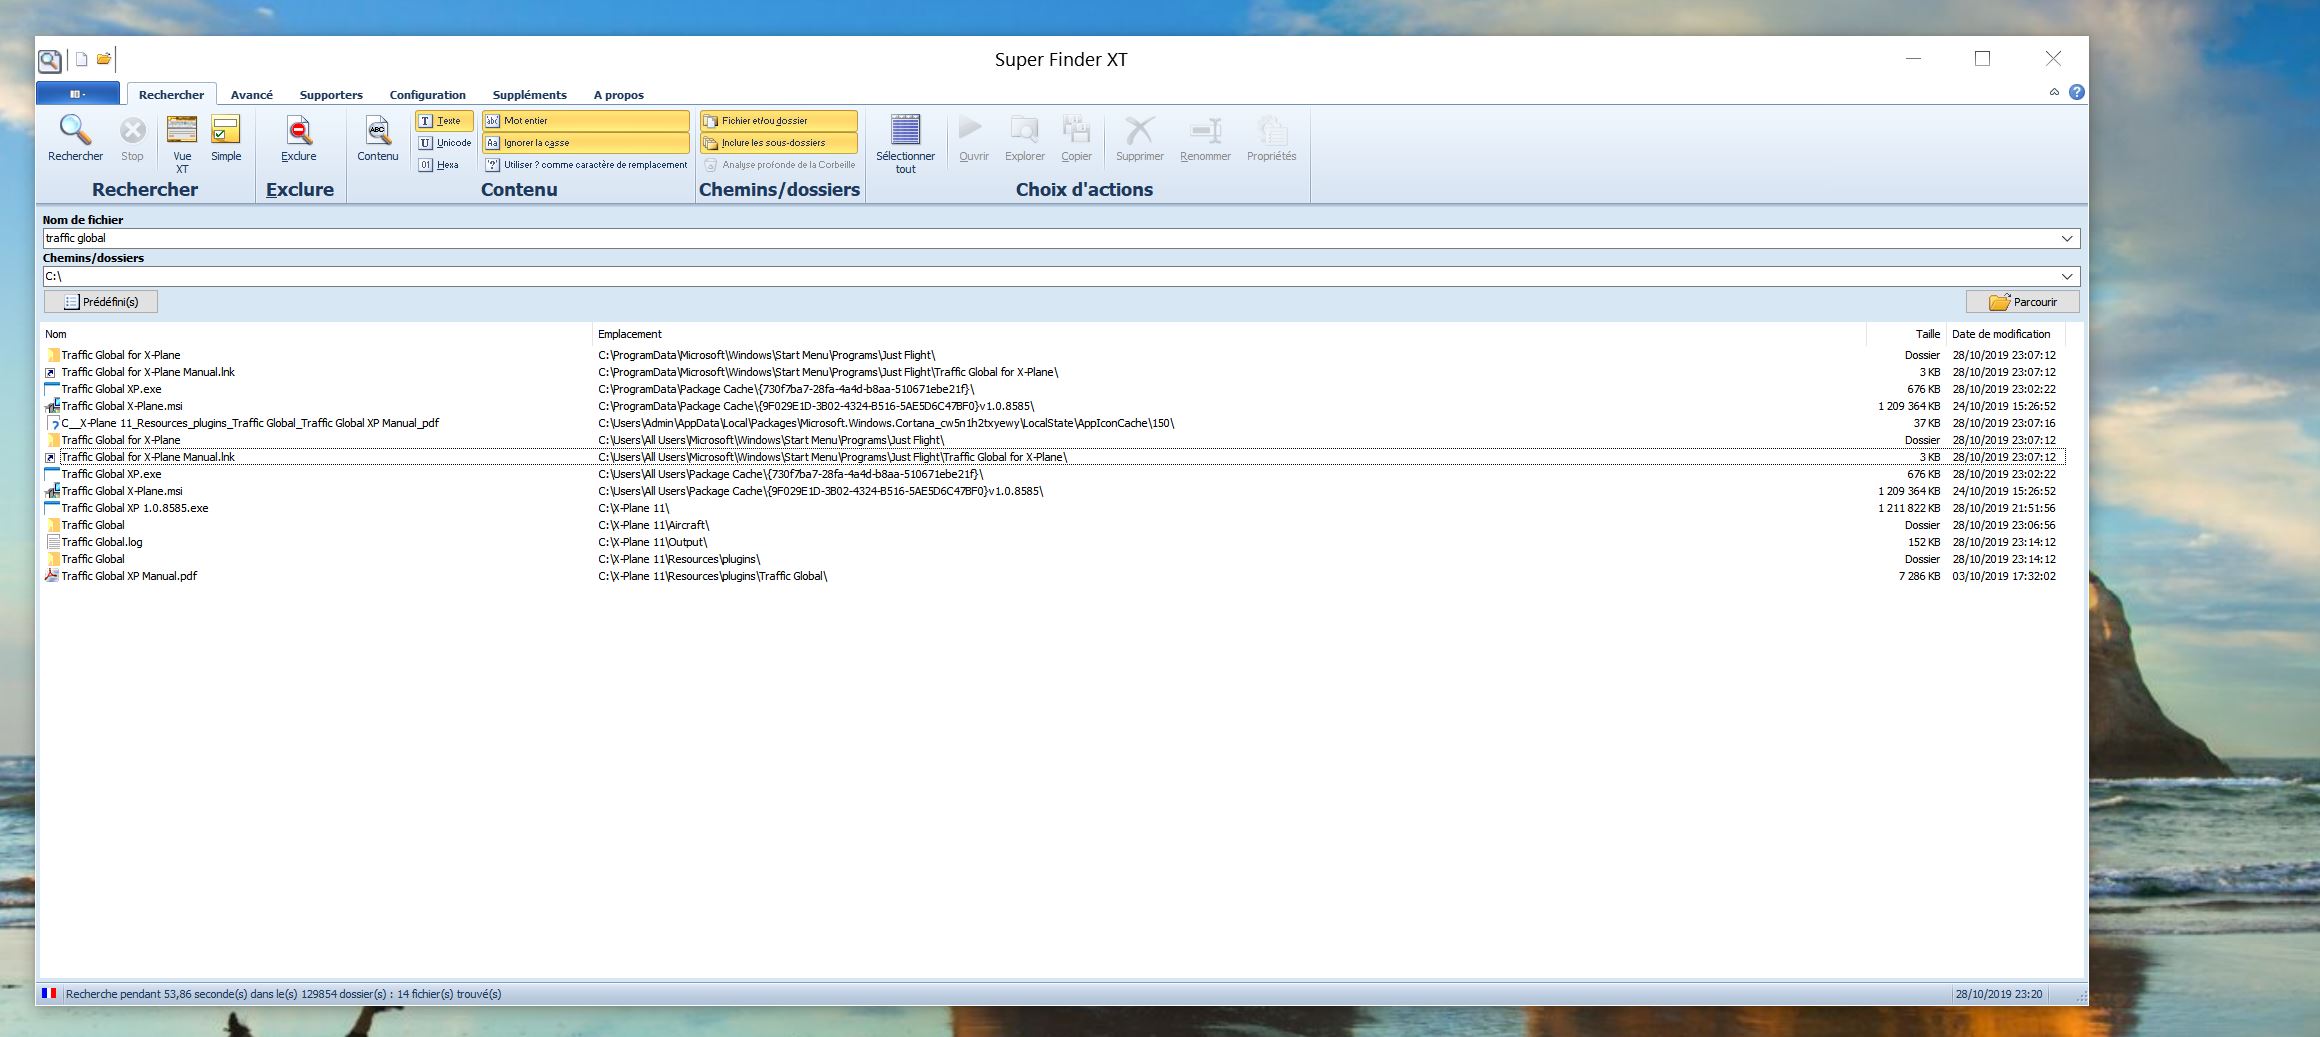2320x1037 pixels.
Task: Open the blue application menu button
Action: 78,94
